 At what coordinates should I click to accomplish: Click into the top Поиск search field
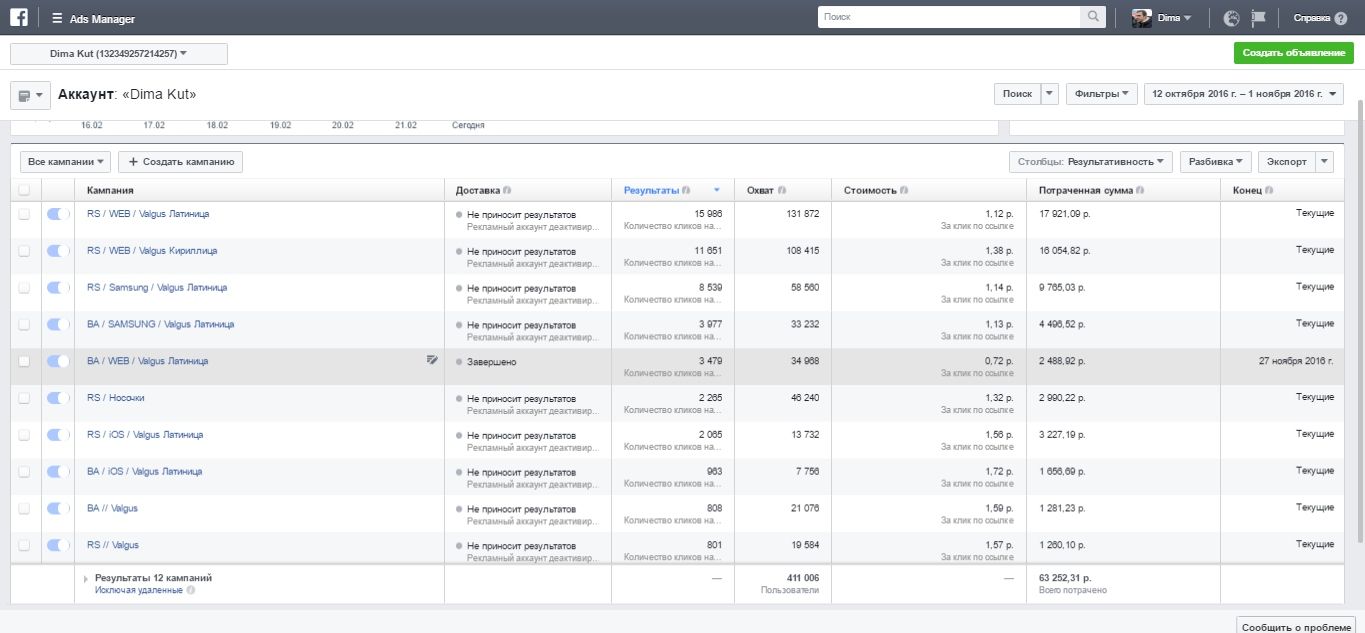[949, 17]
